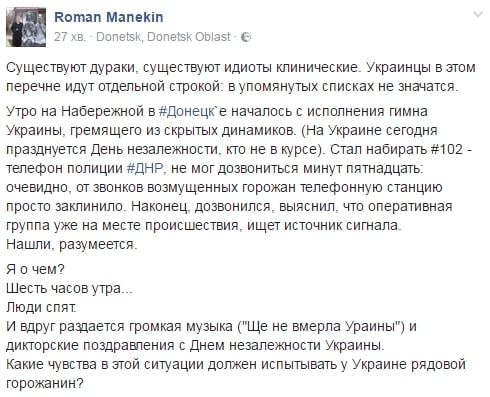Click the line starting Утро на Набережной
This screenshot has width=490, height=397.
(x=217, y=111)
